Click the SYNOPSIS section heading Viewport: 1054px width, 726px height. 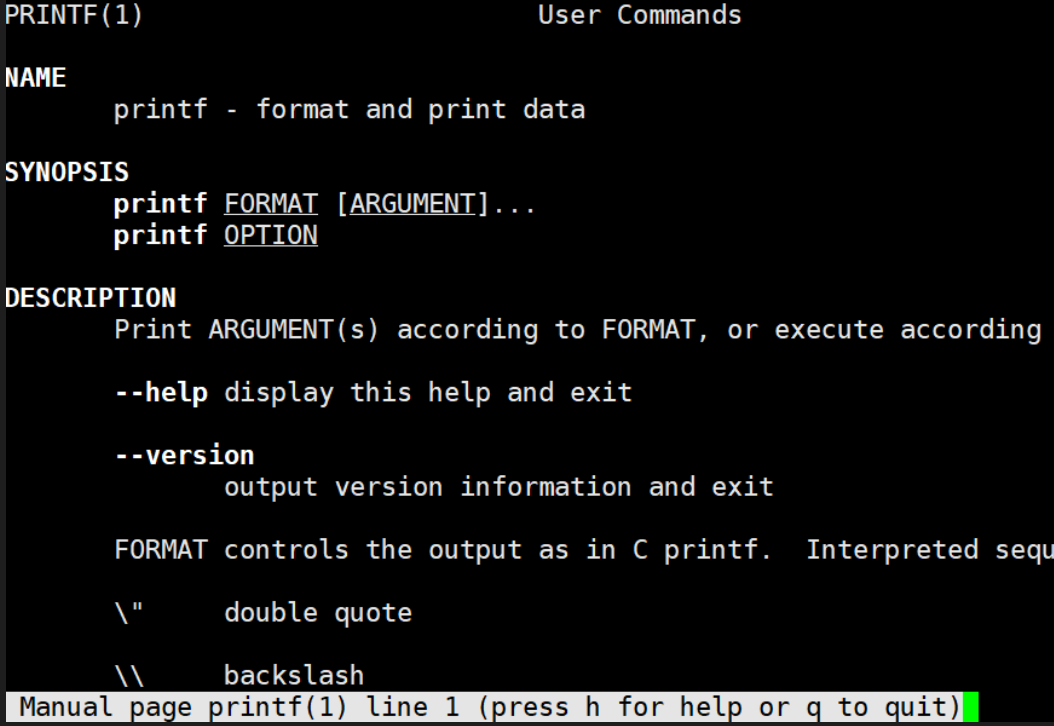pyautogui.click(x=66, y=172)
